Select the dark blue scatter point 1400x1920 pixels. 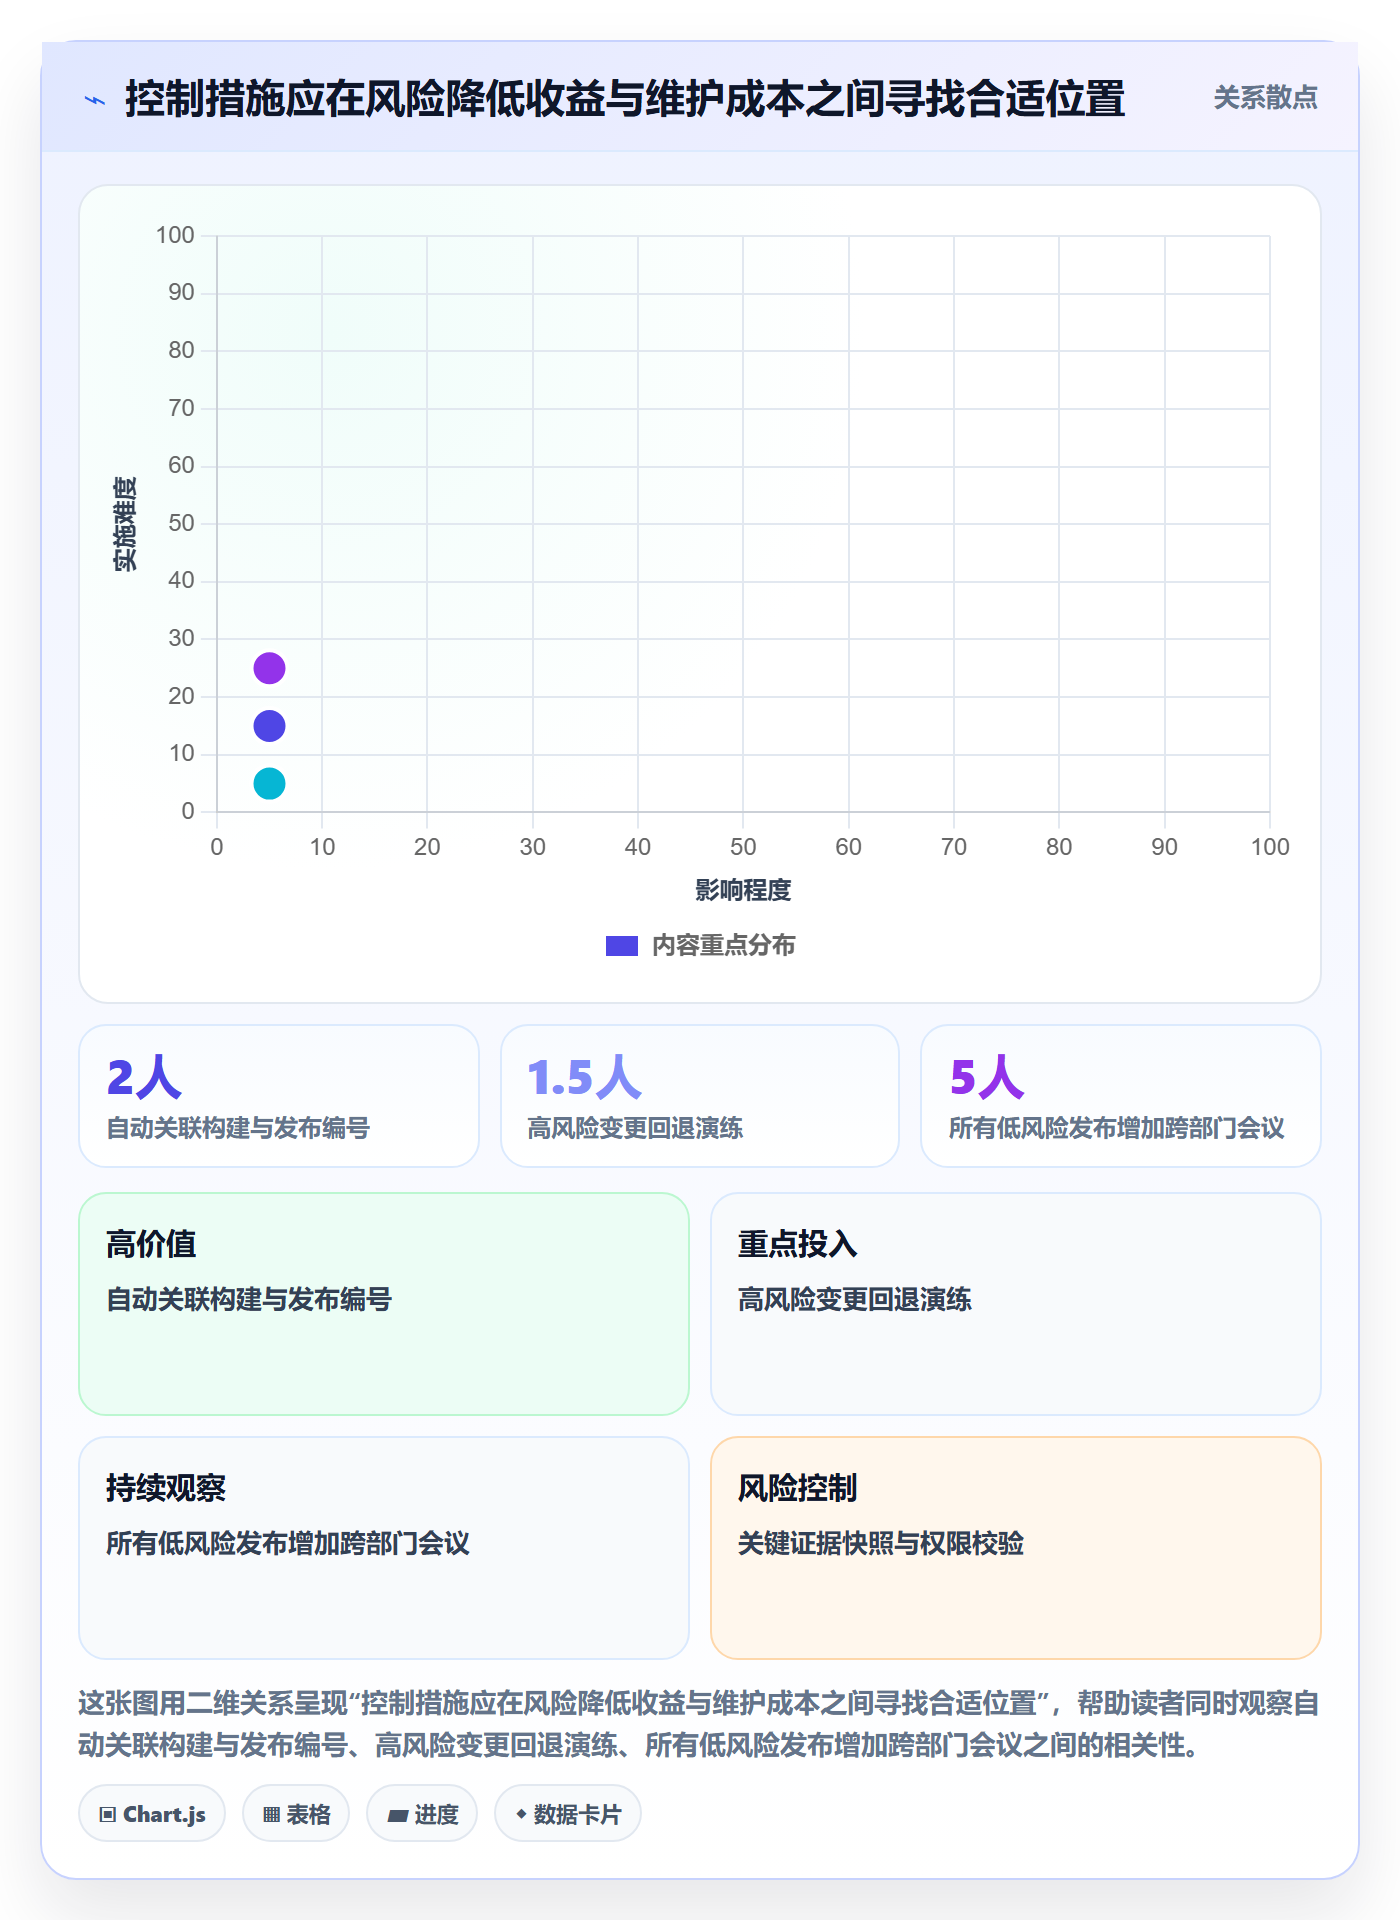coord(269,726)
